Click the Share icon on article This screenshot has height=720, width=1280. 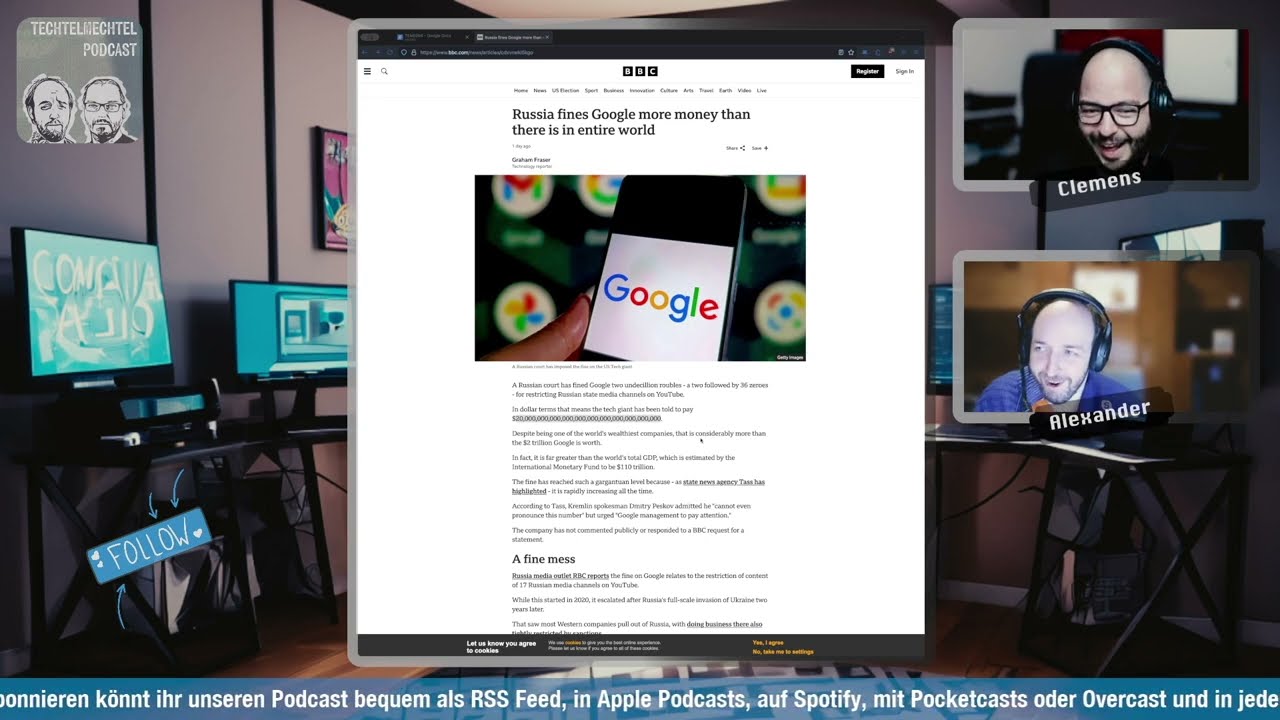pos(736,148)
